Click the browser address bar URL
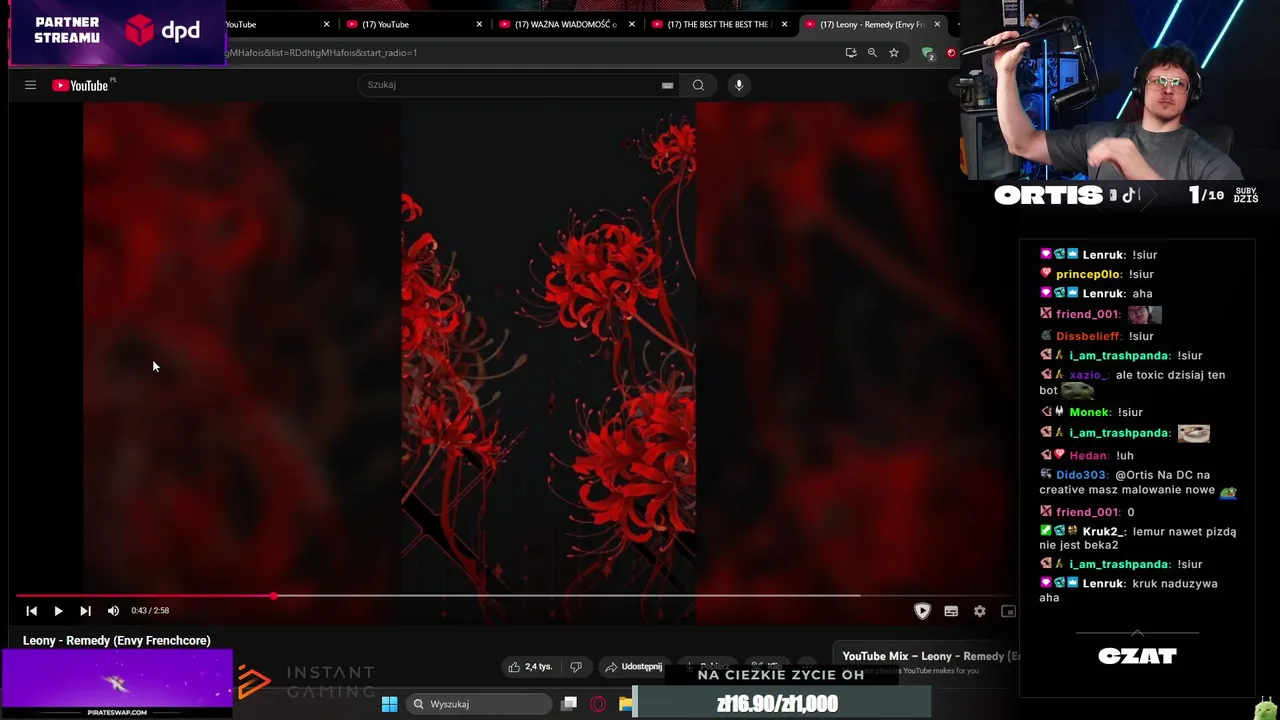 (322, 52)
